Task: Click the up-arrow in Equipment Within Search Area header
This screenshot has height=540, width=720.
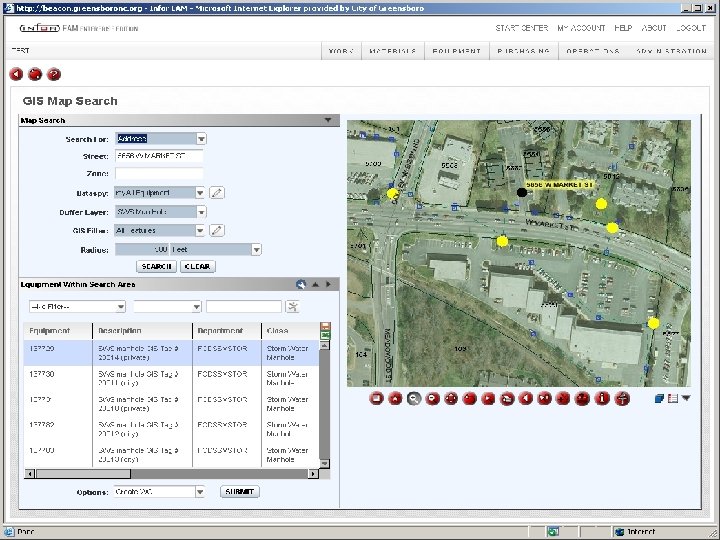Action: pos(315,284)
